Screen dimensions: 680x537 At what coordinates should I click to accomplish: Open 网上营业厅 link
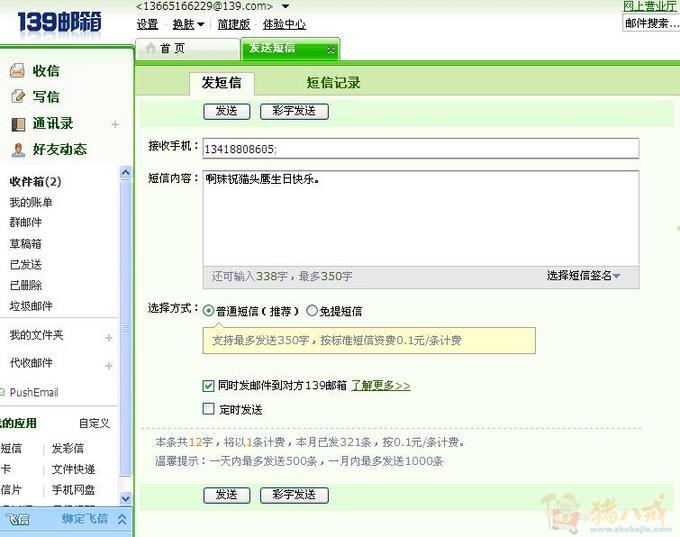click(651, 6)
